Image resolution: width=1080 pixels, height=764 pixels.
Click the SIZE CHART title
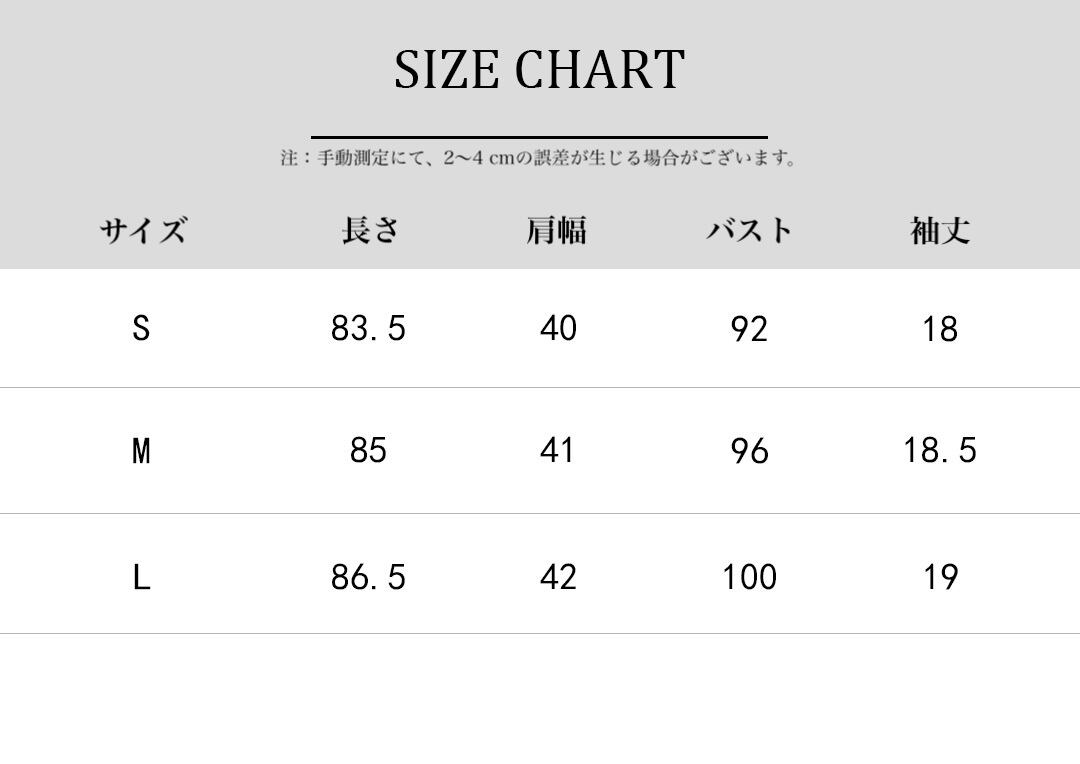(539, 70)
